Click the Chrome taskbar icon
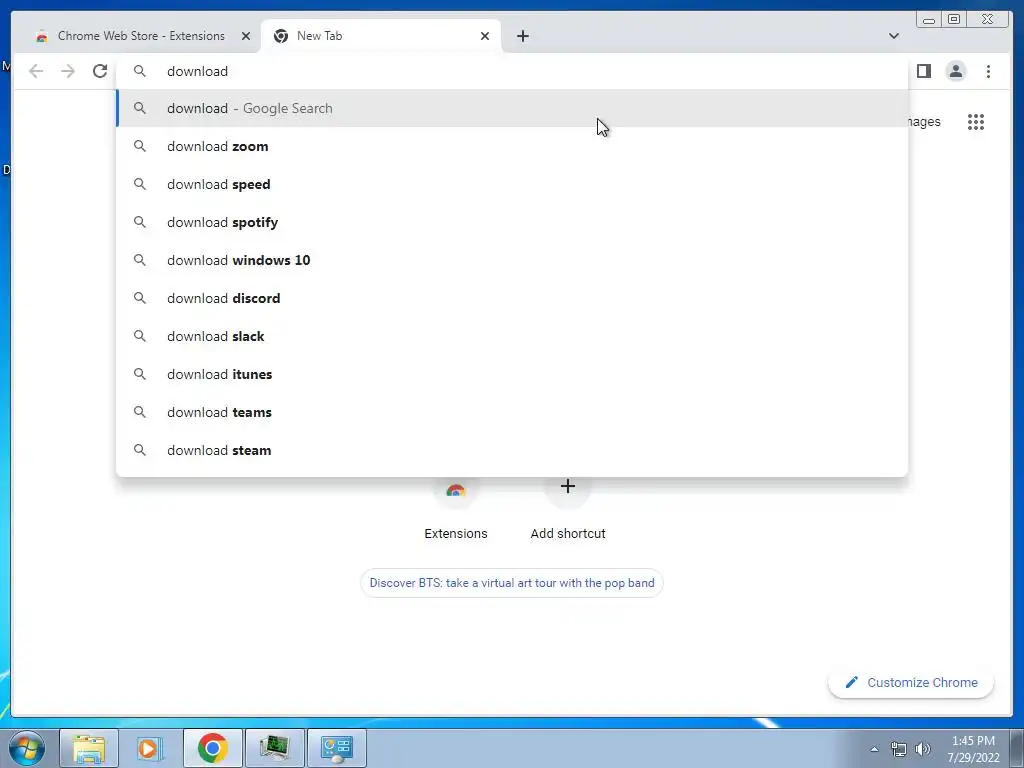The image size is (1024, 768). [213, 748]
